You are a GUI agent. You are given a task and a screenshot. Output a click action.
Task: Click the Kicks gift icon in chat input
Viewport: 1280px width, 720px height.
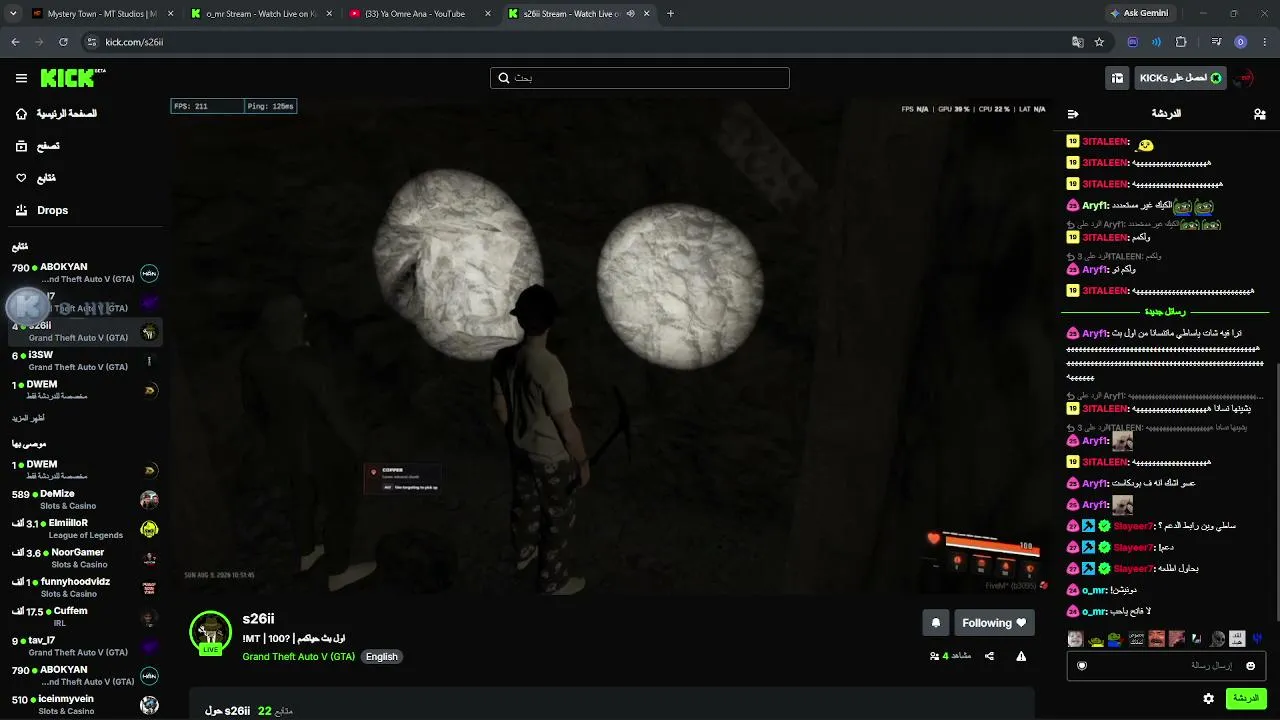pos(1082,665)
